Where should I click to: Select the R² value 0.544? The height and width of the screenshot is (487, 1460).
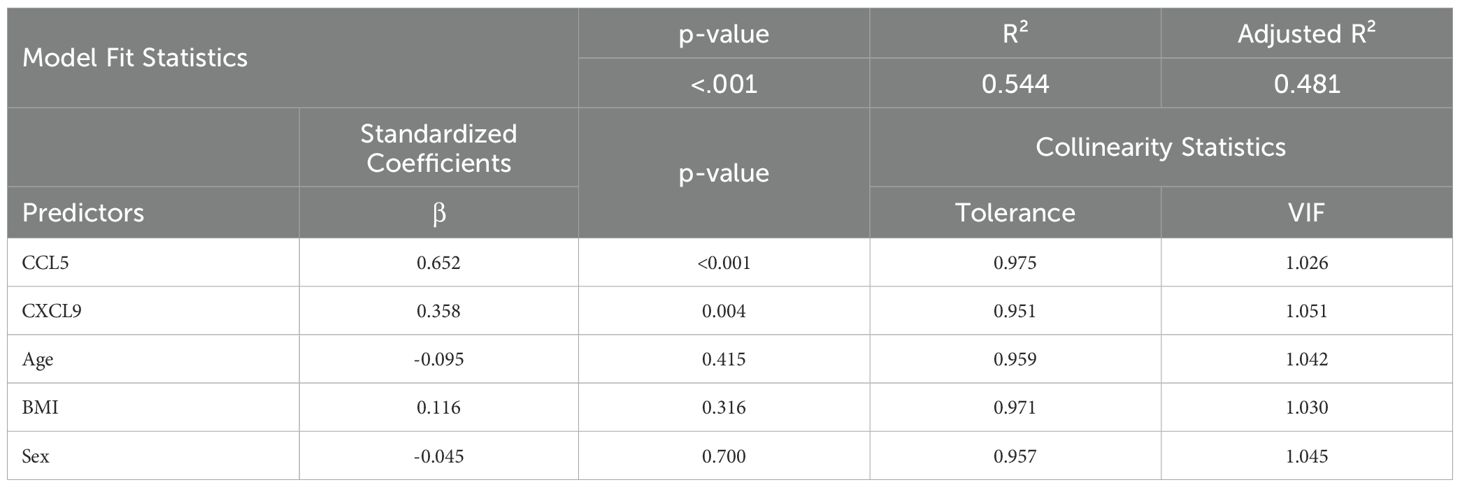coord(1014,83)
